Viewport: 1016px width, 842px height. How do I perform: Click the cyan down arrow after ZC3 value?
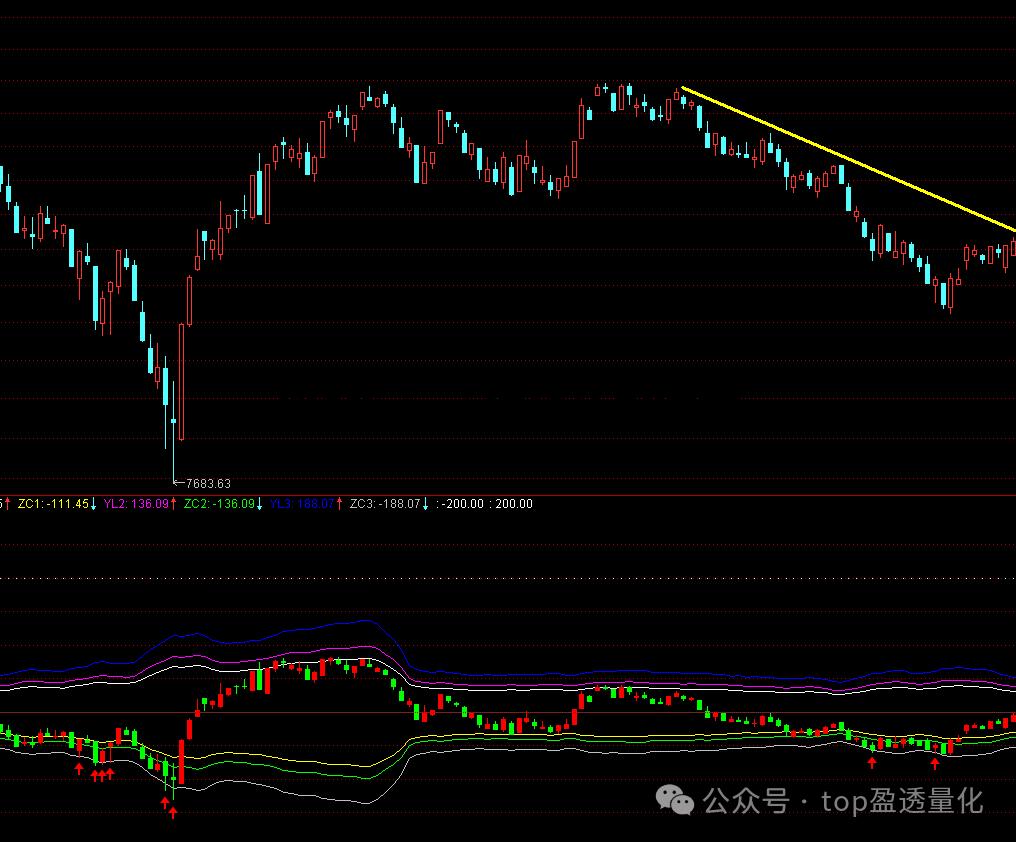point(425,504)
